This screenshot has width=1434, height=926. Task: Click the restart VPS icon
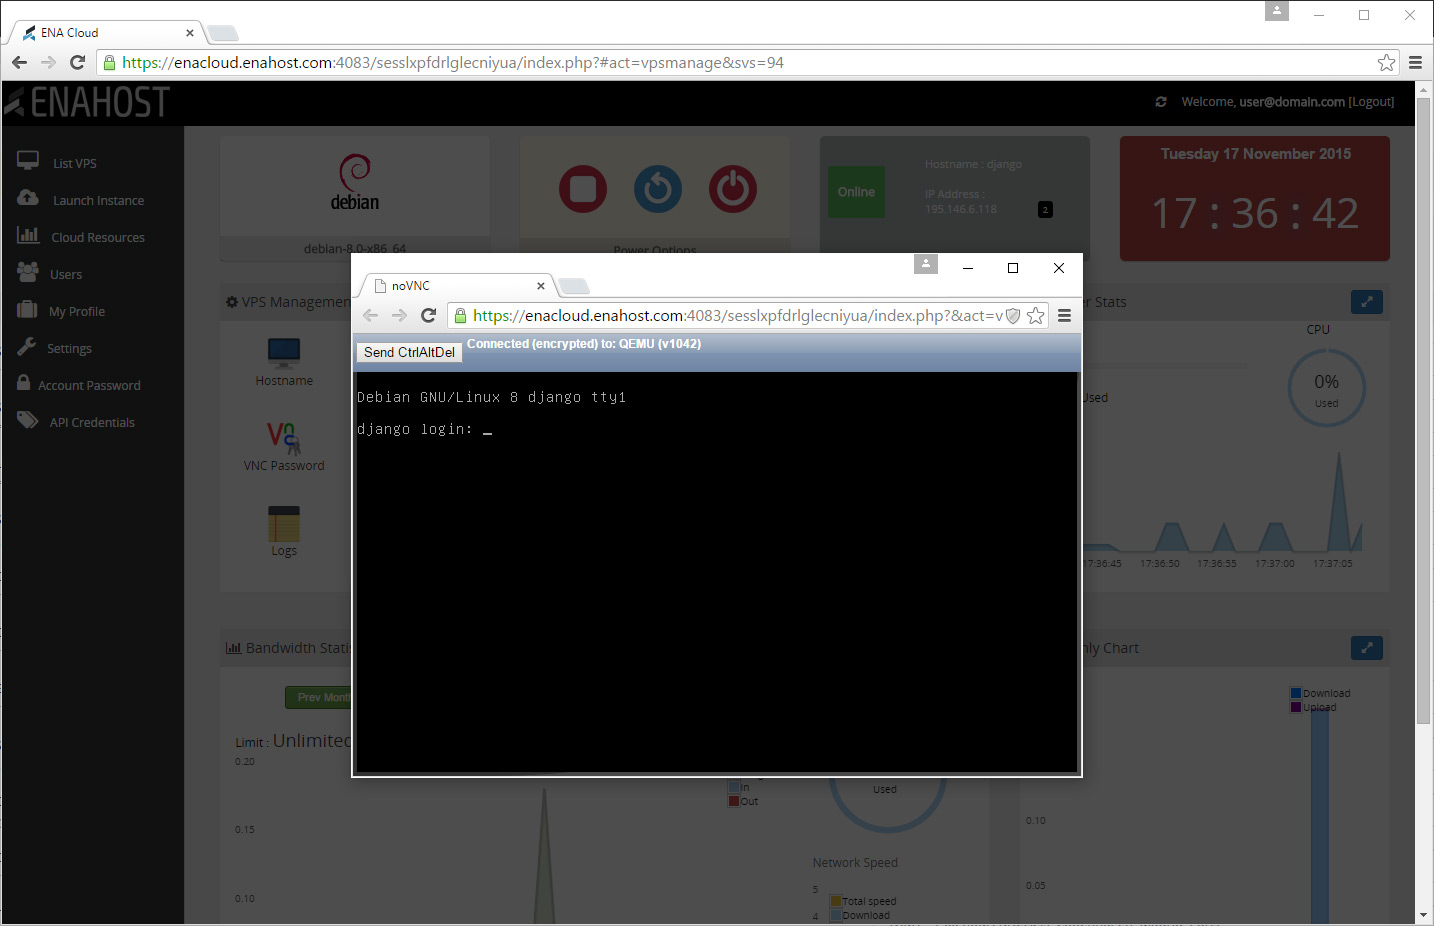(658, 188)
